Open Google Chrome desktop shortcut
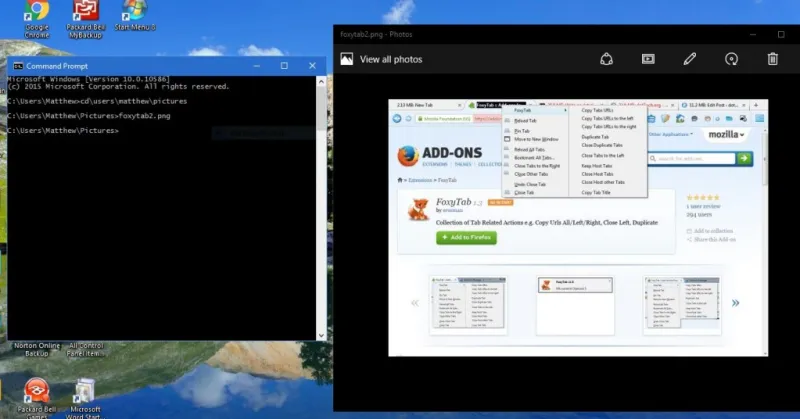Screen dimensions: 800x419 pos(36,17)
